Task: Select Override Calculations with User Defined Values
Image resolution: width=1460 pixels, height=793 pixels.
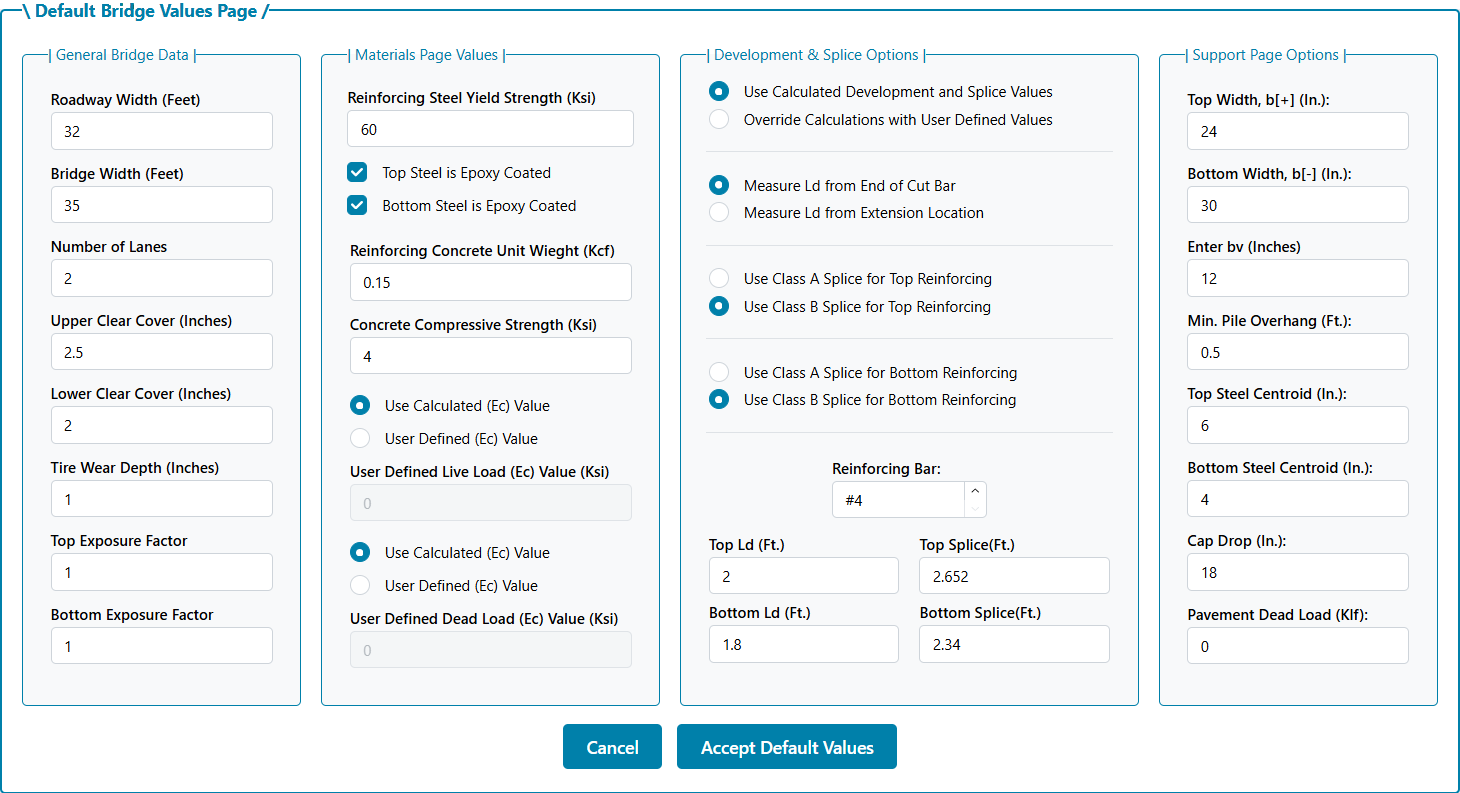Action: coord(719,120)
